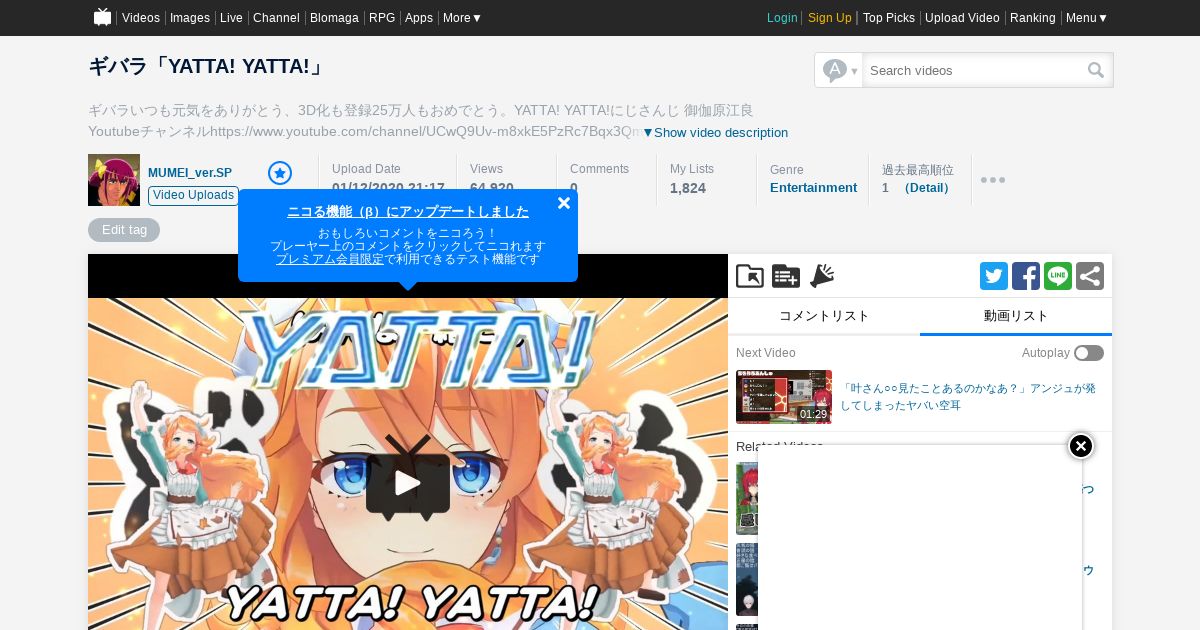
Task: Add video to My List folder icon
Action: point(750,276)
